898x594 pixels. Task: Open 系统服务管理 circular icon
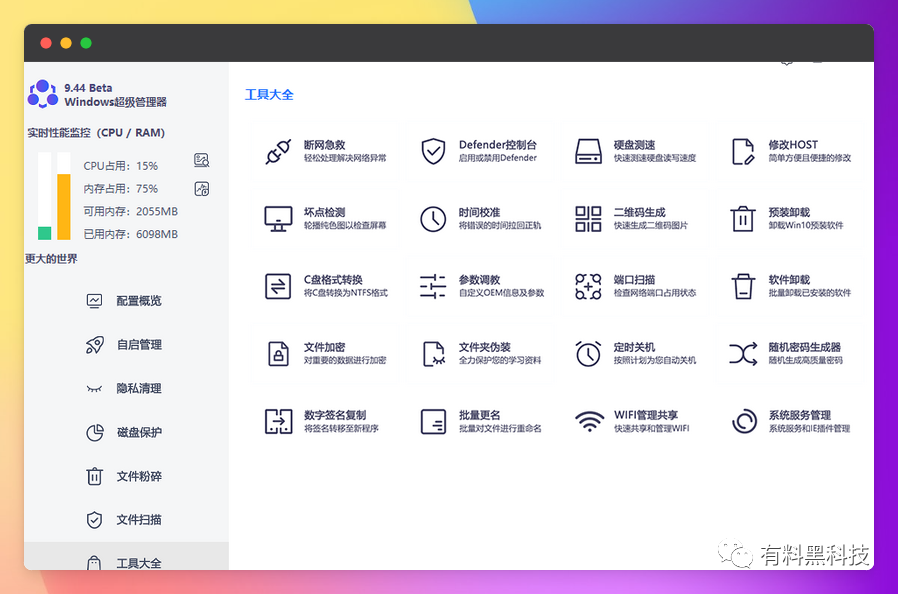point(744,421)
